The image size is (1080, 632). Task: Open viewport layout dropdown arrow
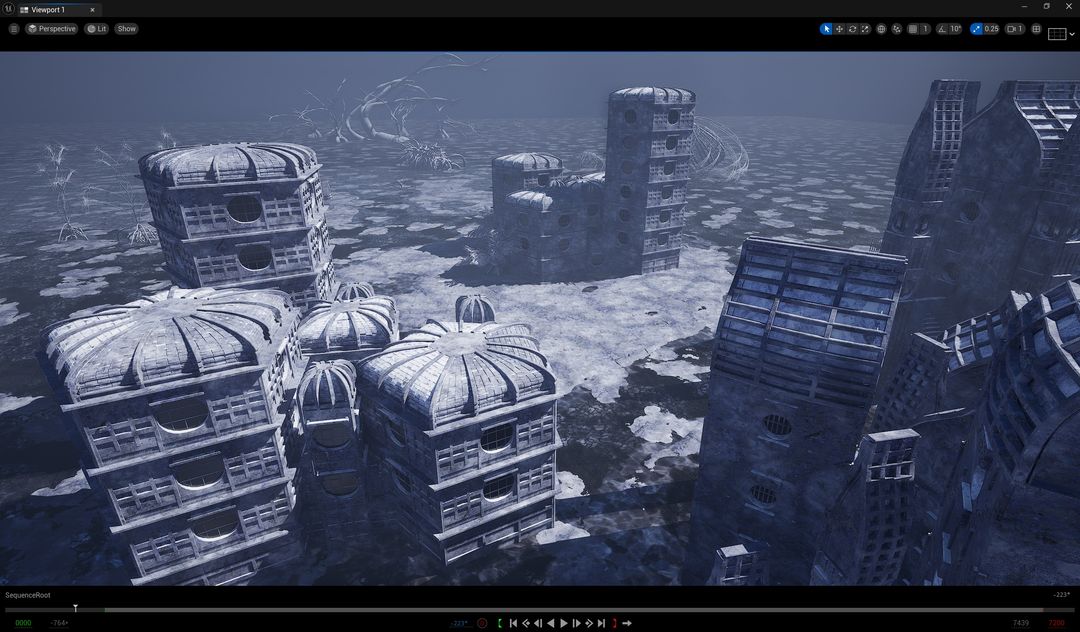[1071, 34]
